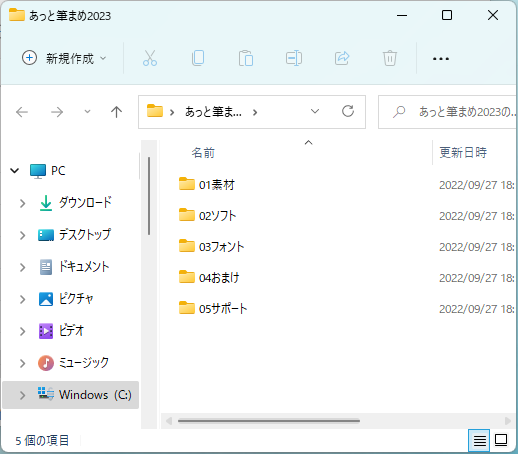Go up one folder level arrow

[116, 112]
